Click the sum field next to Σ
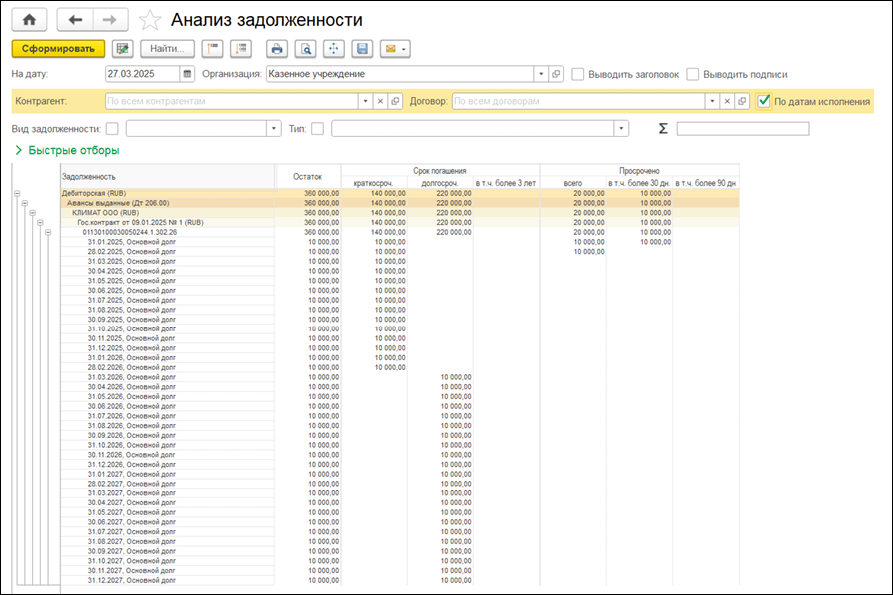Screen dimensions: 893x595 tap(742, 128)
